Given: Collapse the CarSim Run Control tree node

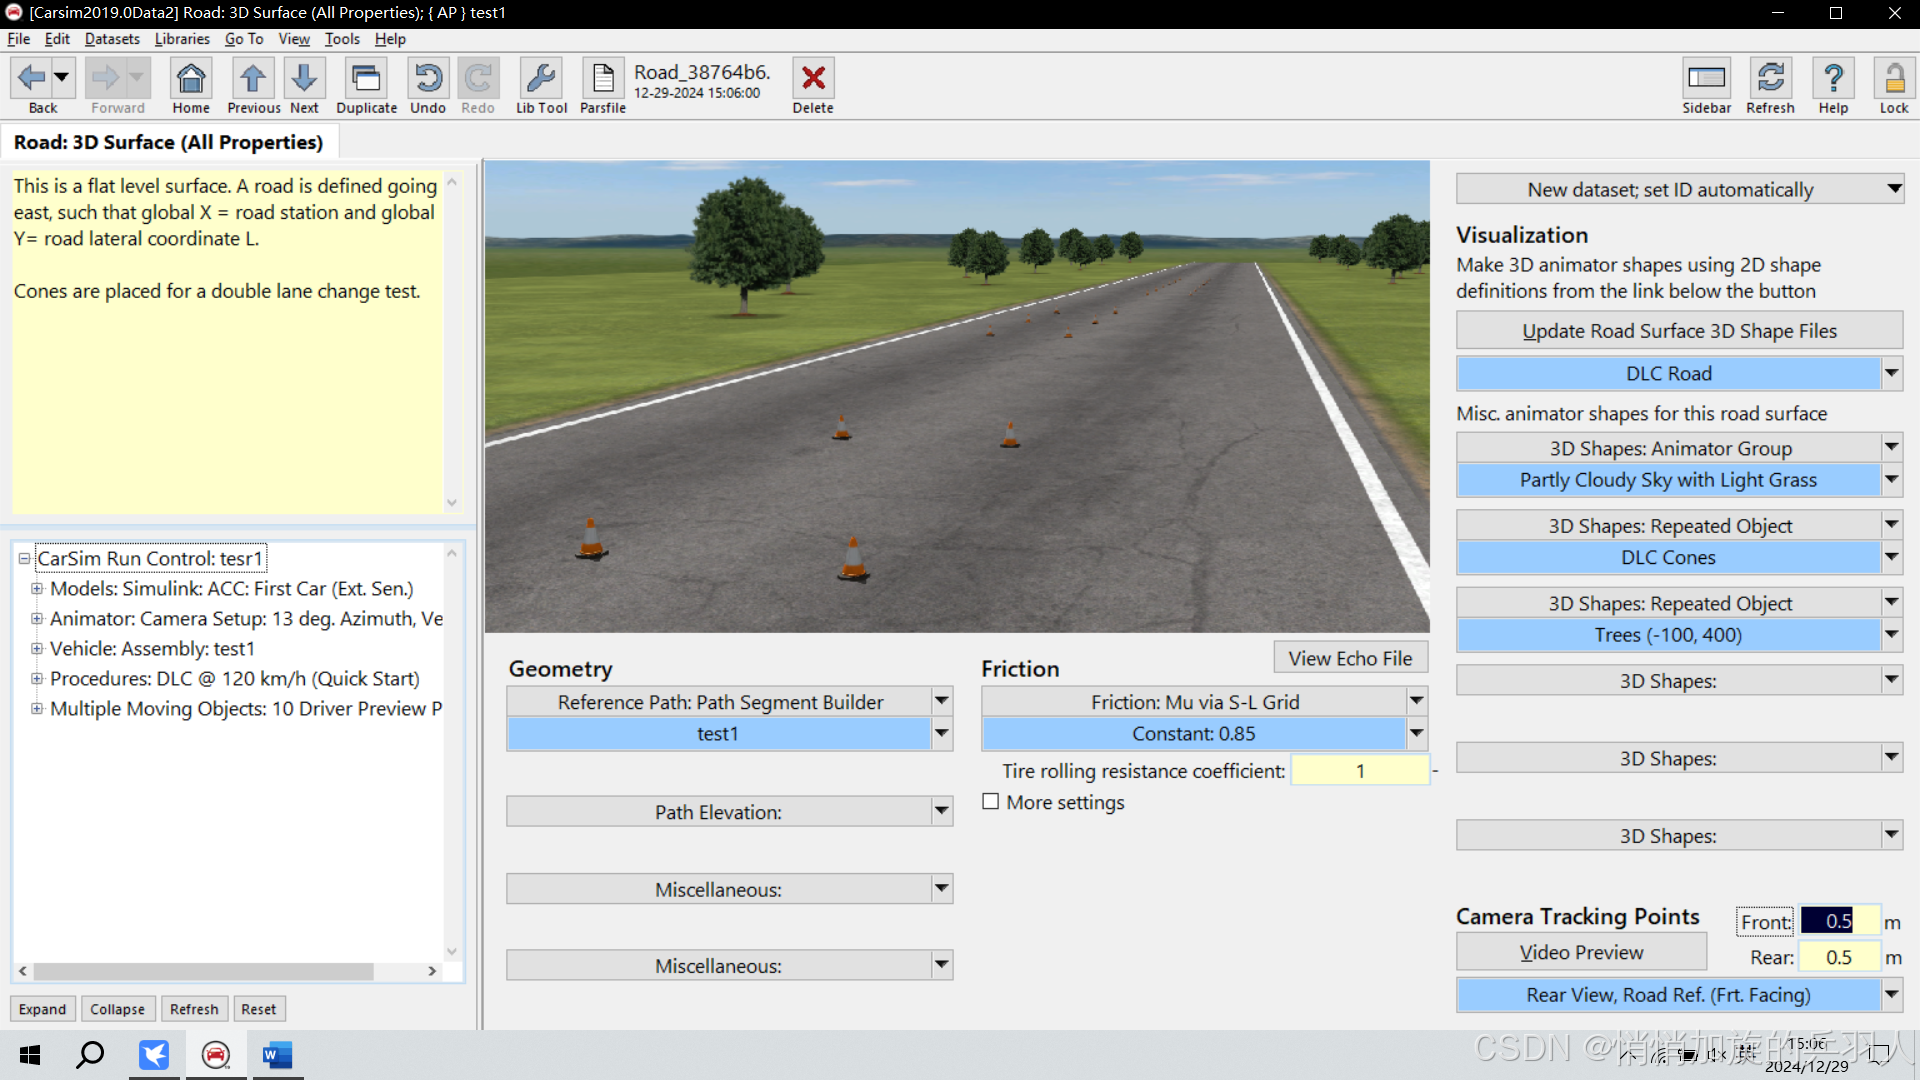Looking at the screenshot, I should pyautogui.click(x=24, y=559).
